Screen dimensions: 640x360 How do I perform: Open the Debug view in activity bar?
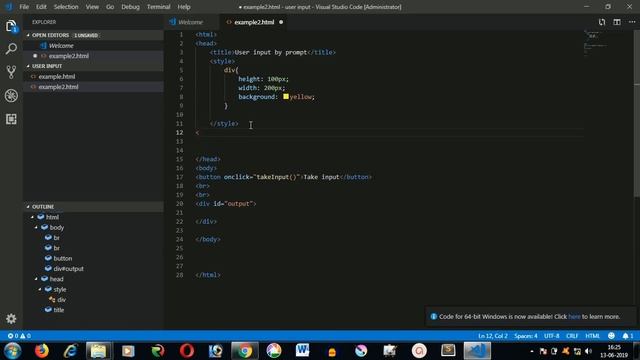point(11,96)
